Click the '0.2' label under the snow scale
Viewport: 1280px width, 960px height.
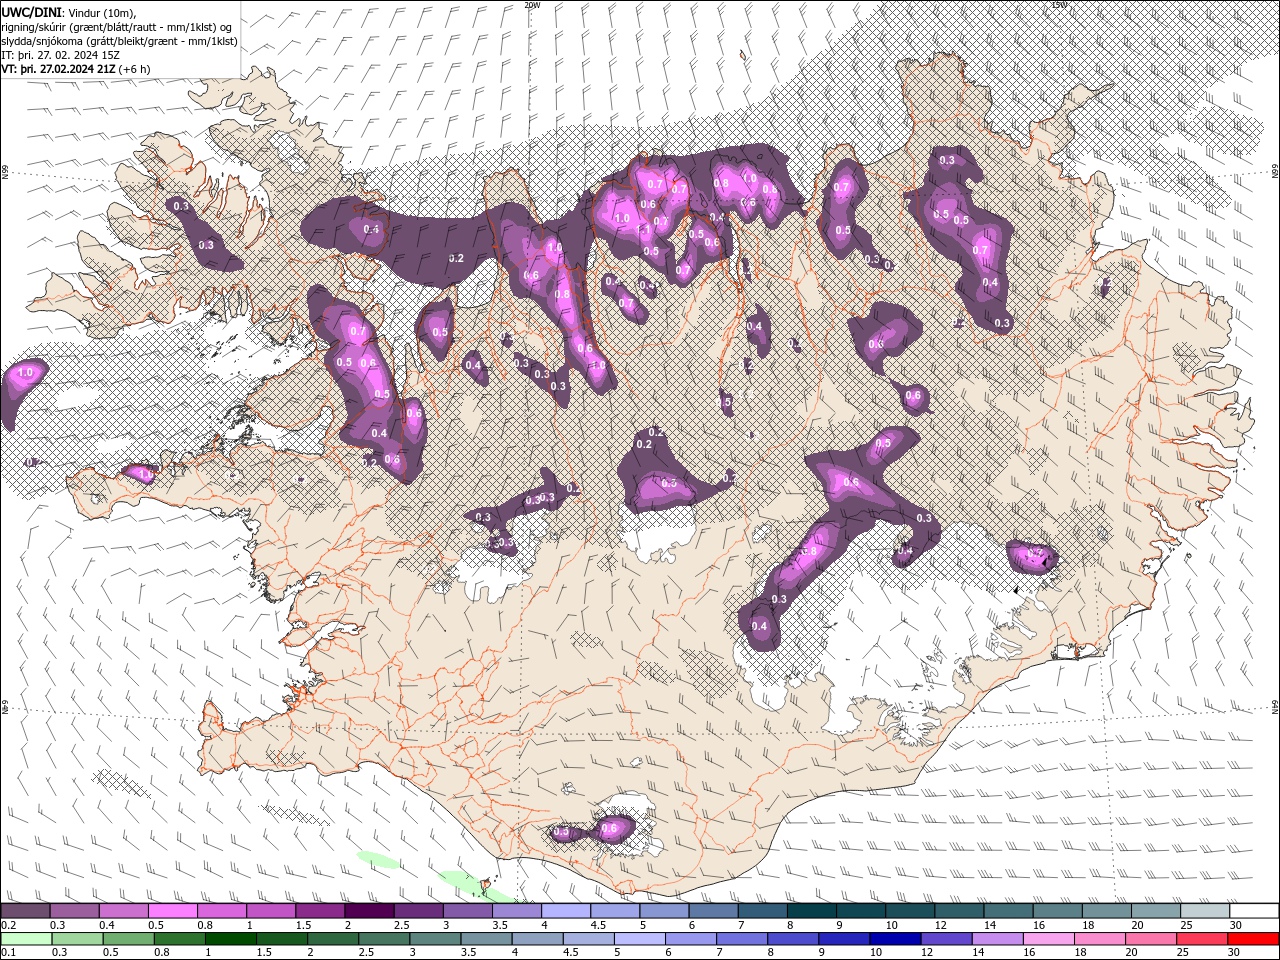[7, 925]
